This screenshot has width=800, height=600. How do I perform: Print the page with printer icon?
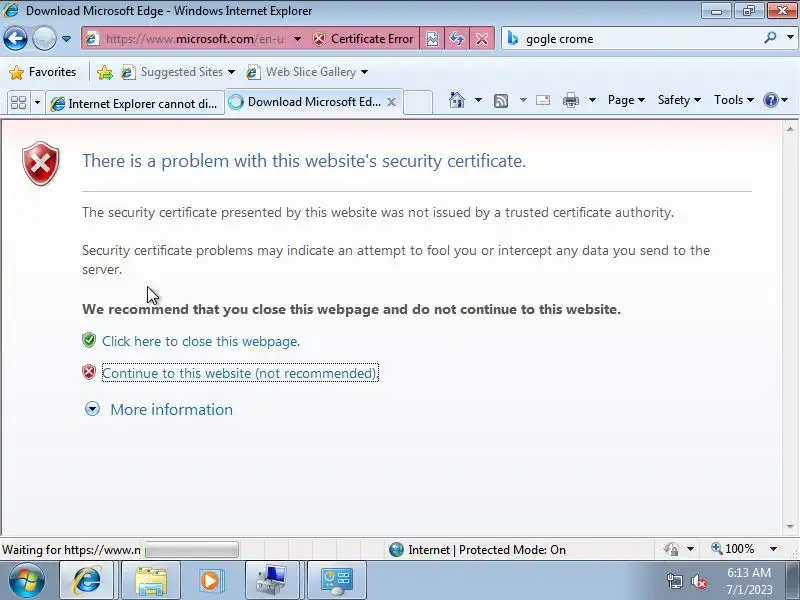pyautogui.click(x=570, y=100)
